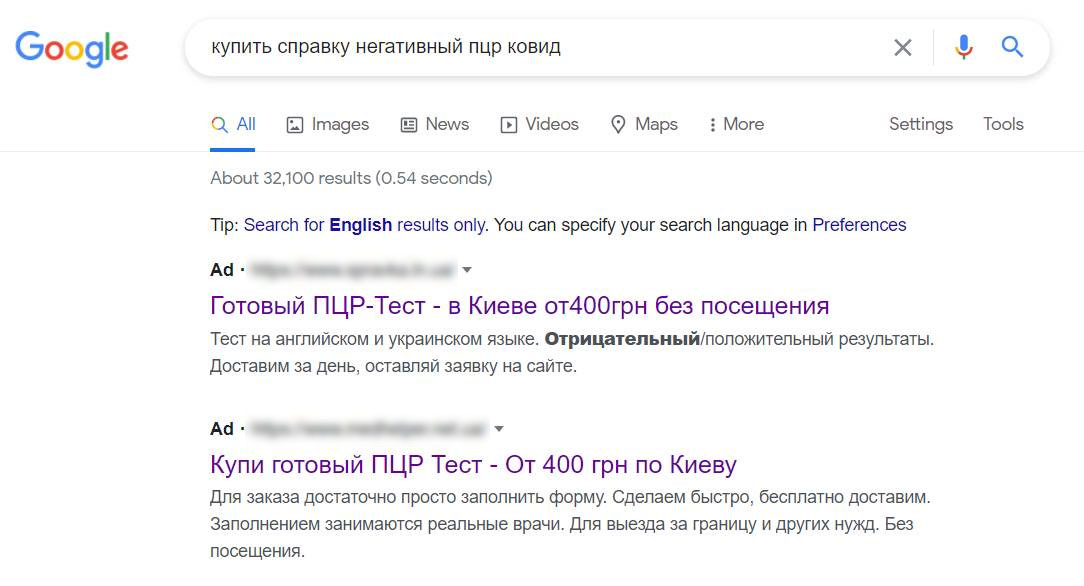
Task: Open the Videos results tab
Action: point(539,125)
